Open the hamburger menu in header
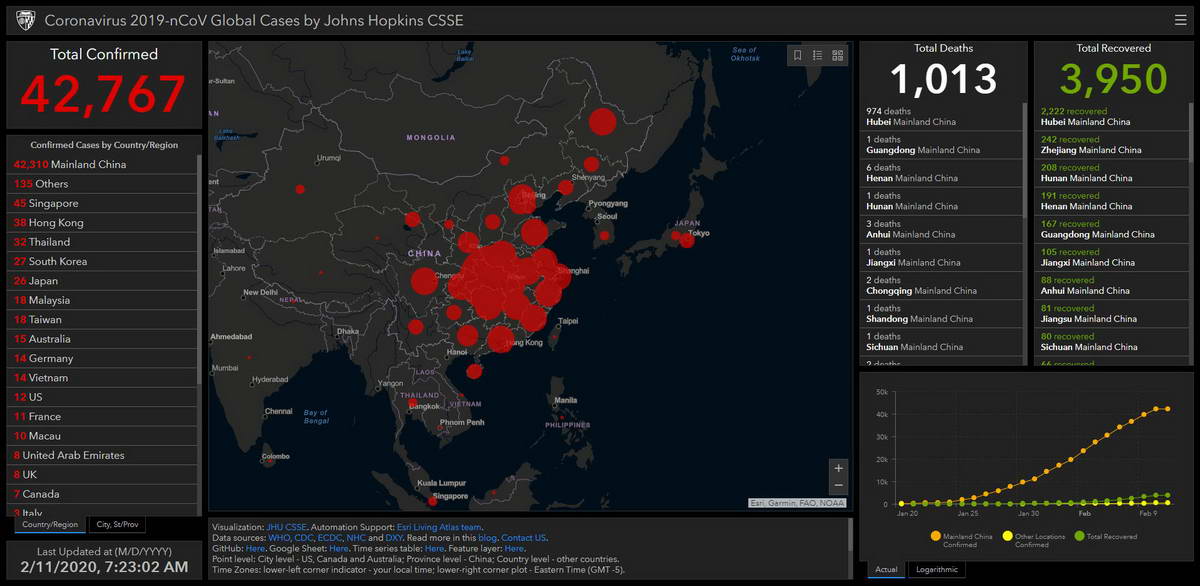 pyautogui.click(x=1180, y=20)
